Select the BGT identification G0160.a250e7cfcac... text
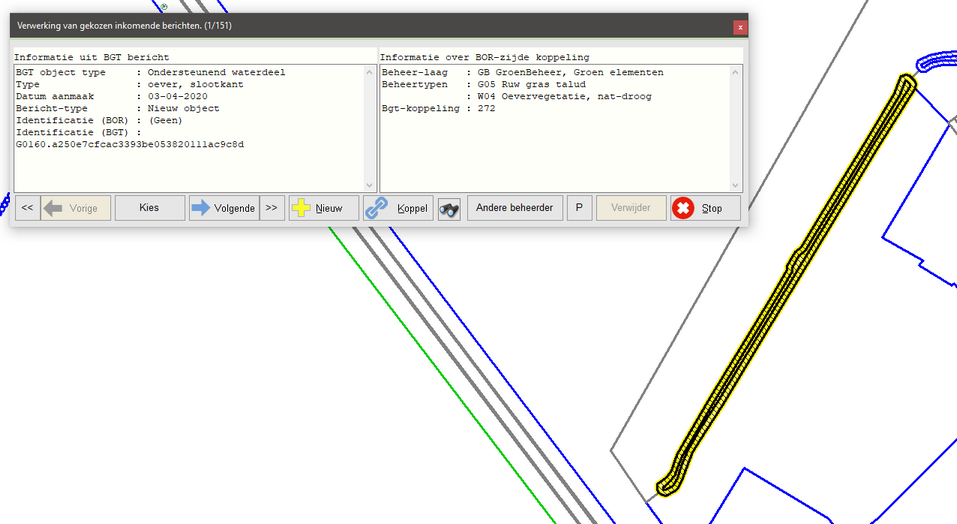957x524 pixels. [x=130, y=145]
